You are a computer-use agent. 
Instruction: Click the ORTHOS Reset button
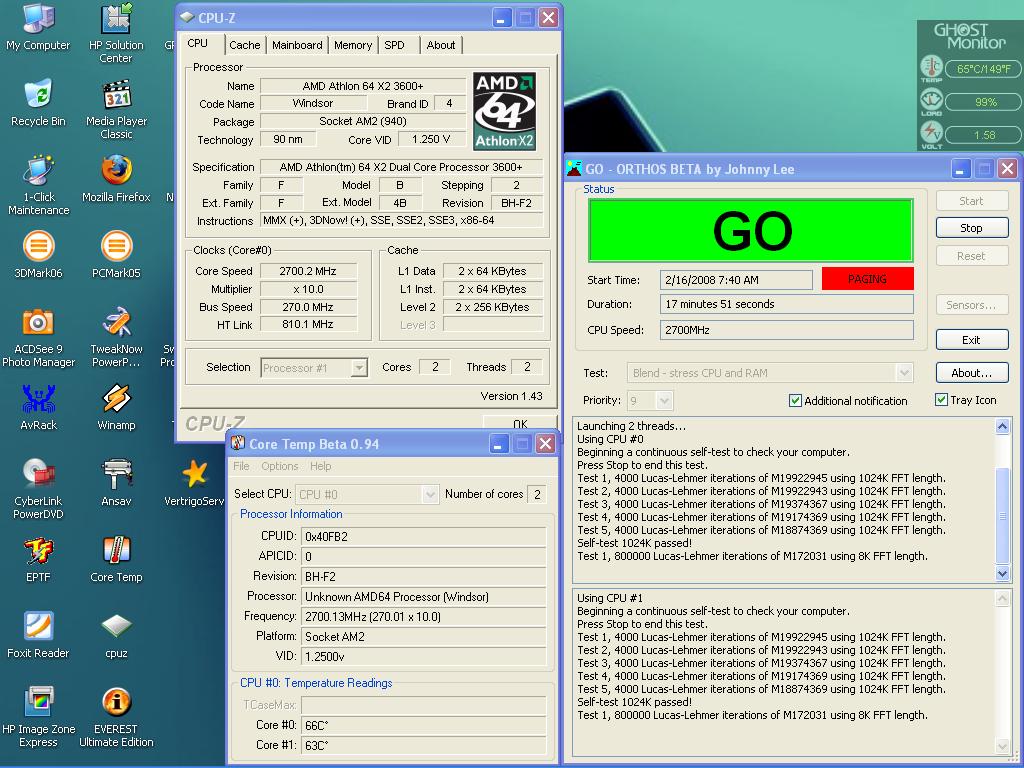point(972,256)
